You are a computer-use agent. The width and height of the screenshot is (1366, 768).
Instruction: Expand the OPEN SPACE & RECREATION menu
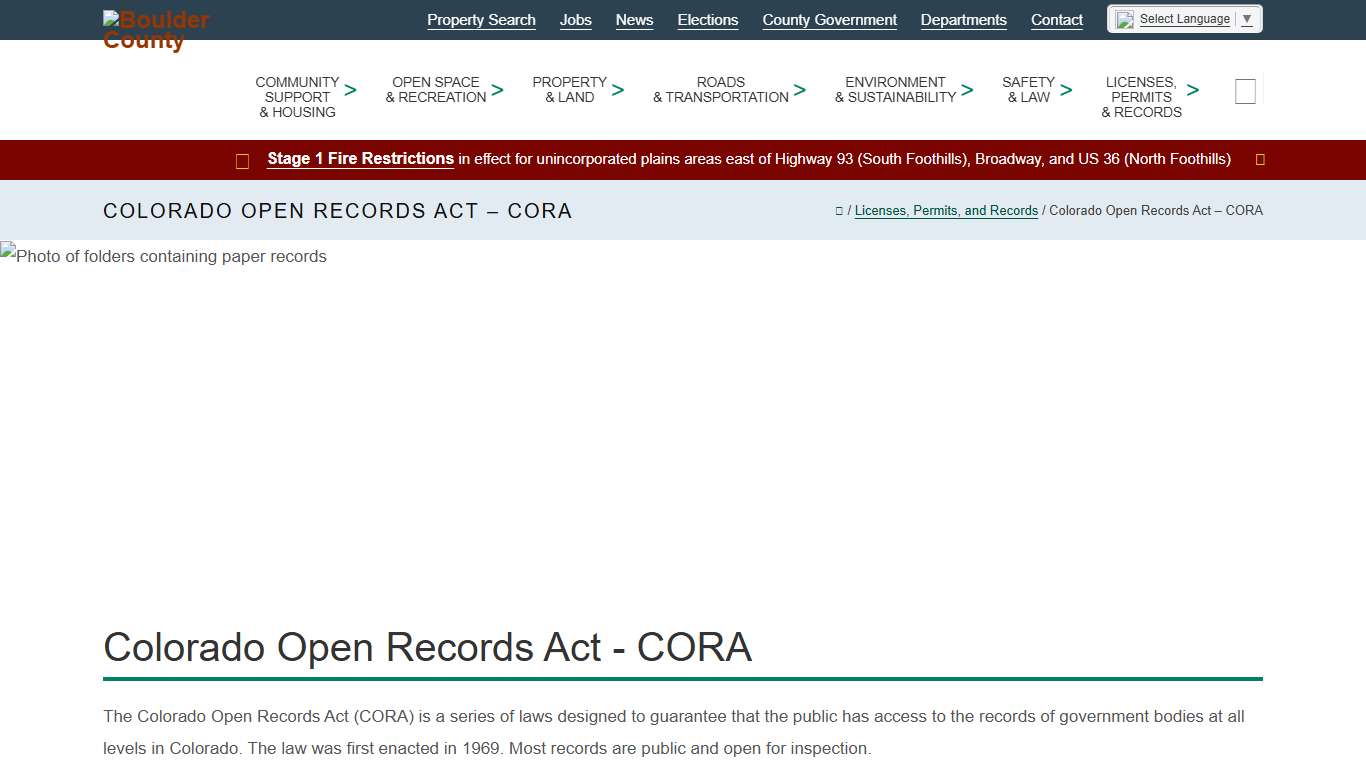pyautogui.click(x=436, y=90)
